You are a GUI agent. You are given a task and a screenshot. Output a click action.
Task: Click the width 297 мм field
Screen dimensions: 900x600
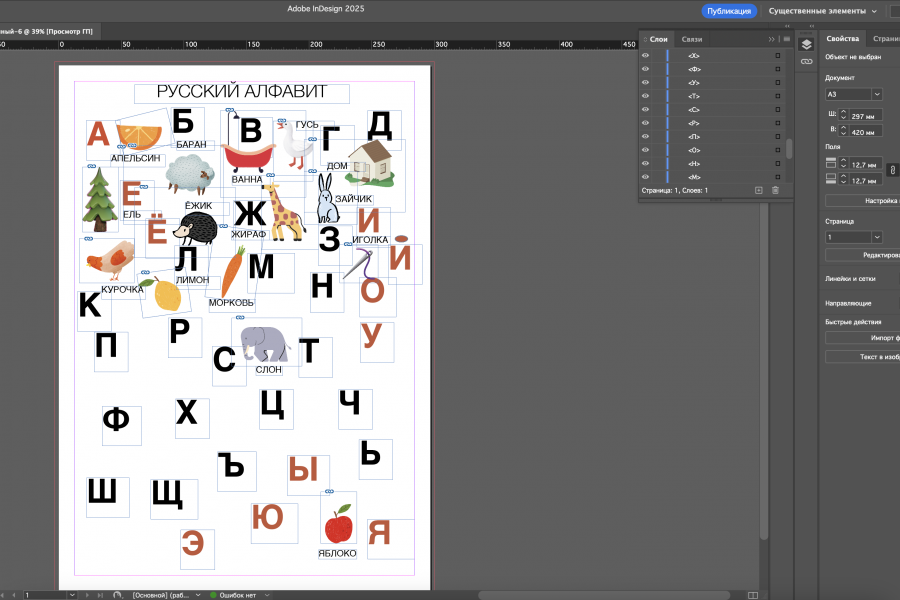point(866,116)
